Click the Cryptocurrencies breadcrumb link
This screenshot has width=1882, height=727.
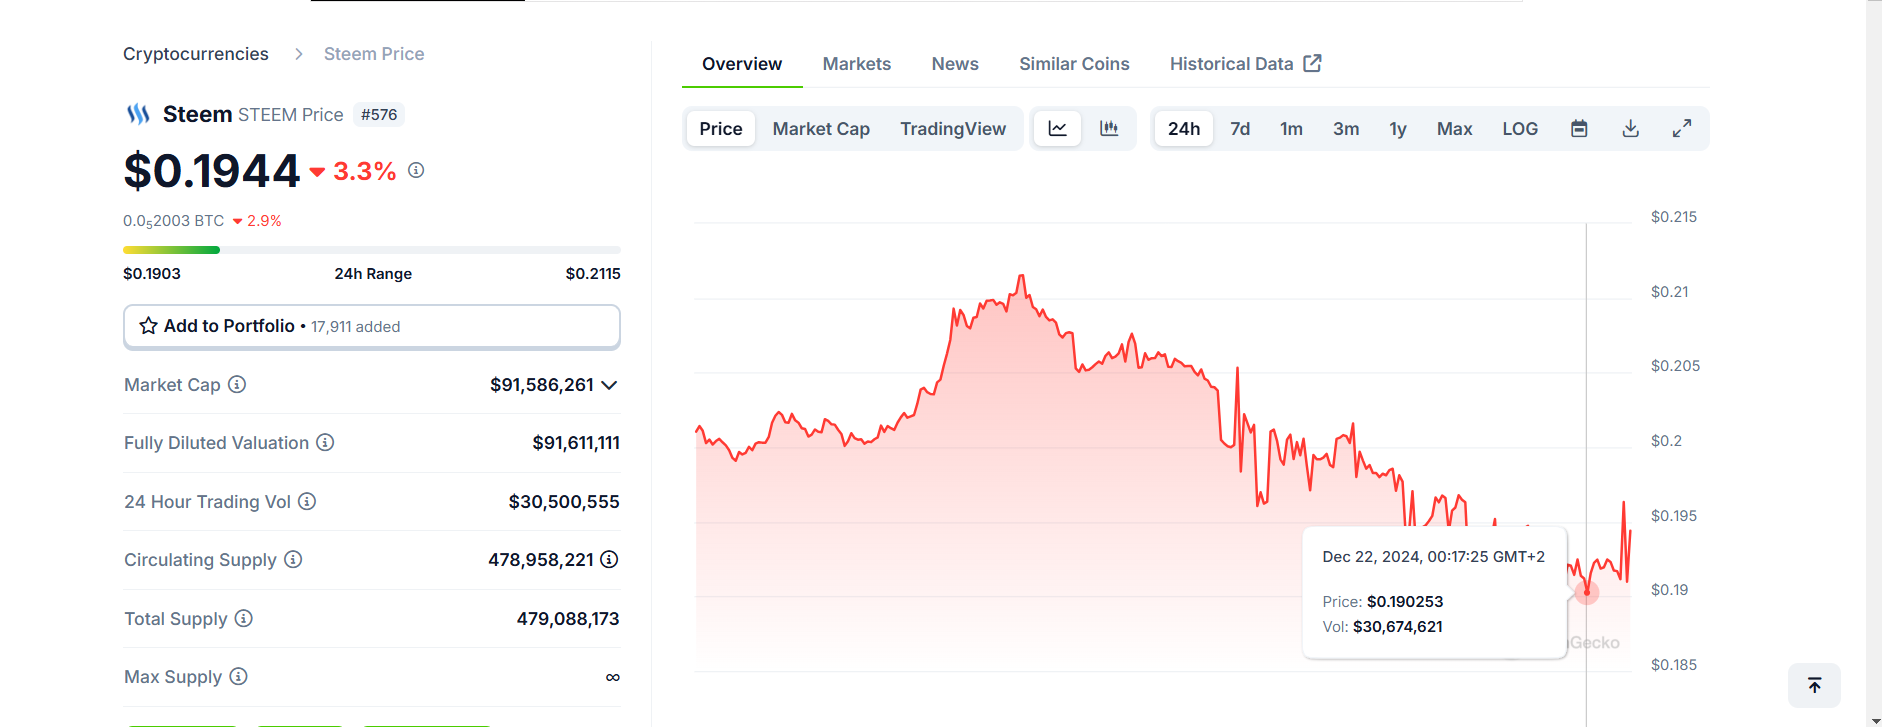click(196, 54)
